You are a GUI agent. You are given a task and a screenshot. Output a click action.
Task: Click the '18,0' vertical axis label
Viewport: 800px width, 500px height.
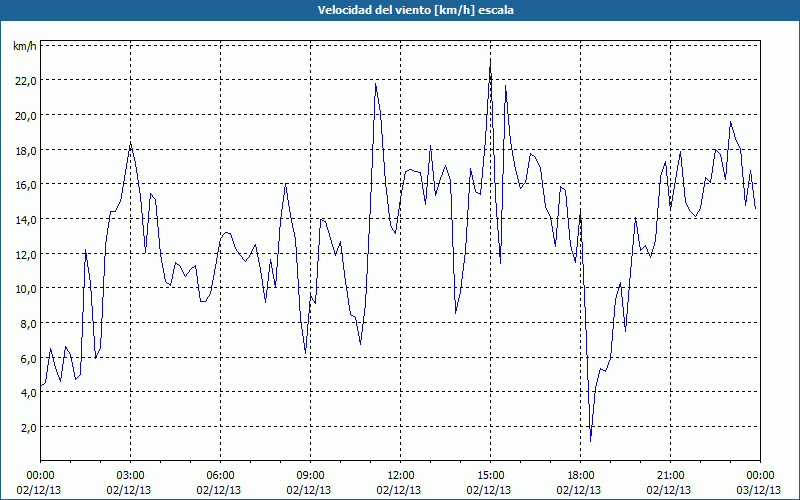(x=27, y=151)
